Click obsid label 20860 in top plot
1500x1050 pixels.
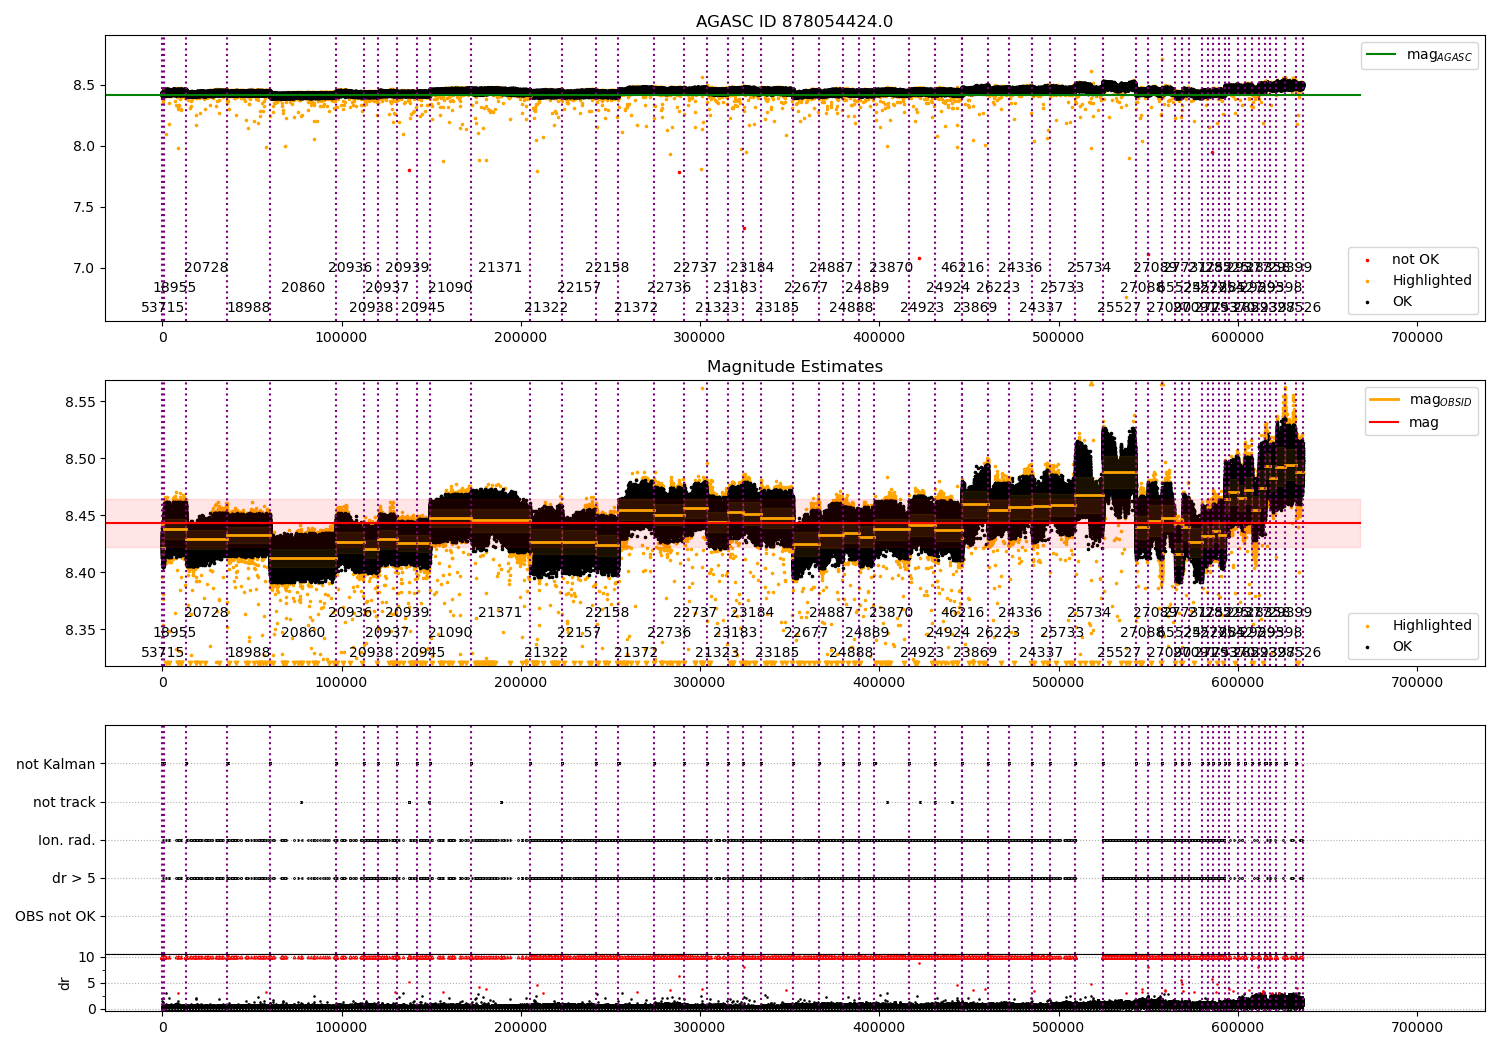click(x=303, y=288)
